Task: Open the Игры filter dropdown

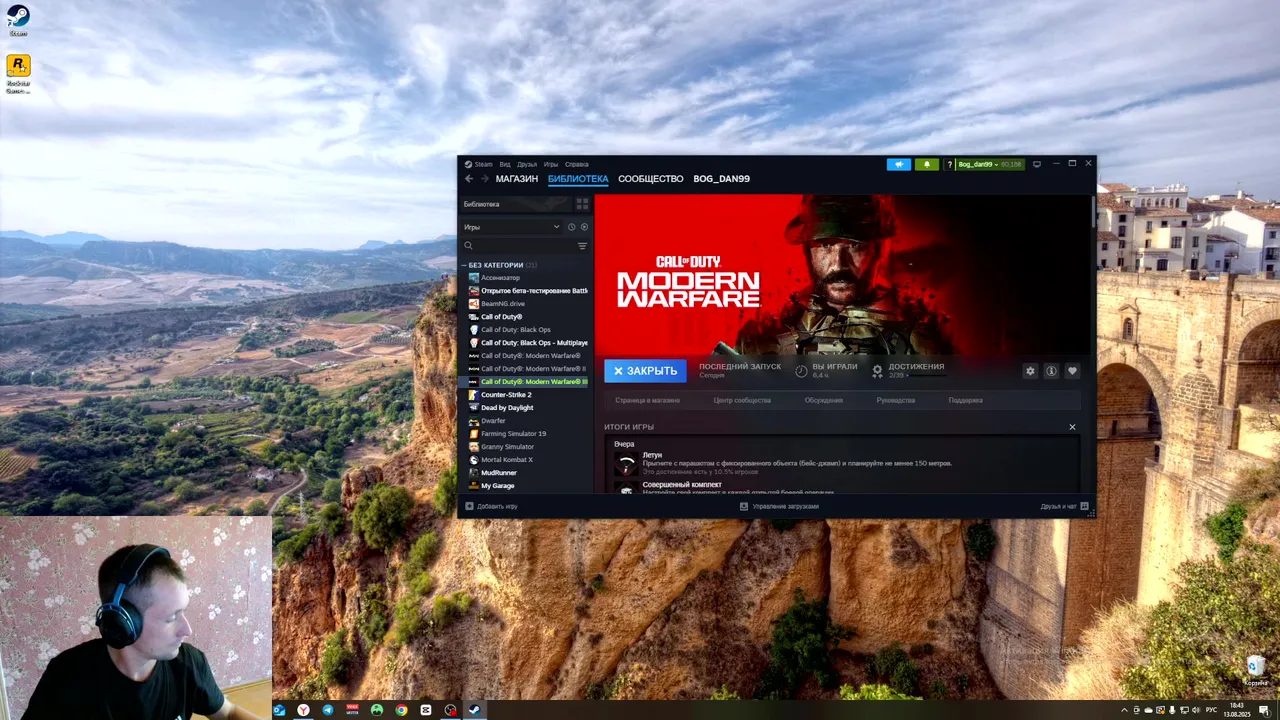Action: (511, 227)
